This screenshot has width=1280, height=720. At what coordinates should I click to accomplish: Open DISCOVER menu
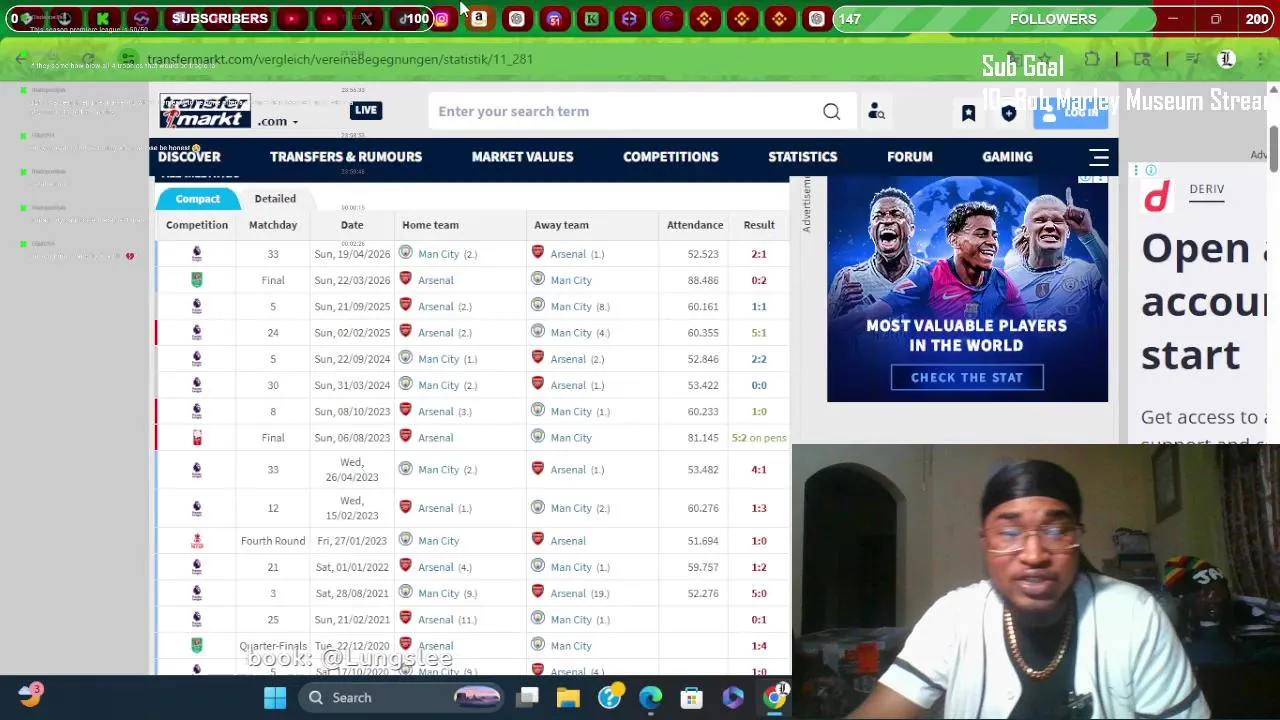click(x=189, y=157)
